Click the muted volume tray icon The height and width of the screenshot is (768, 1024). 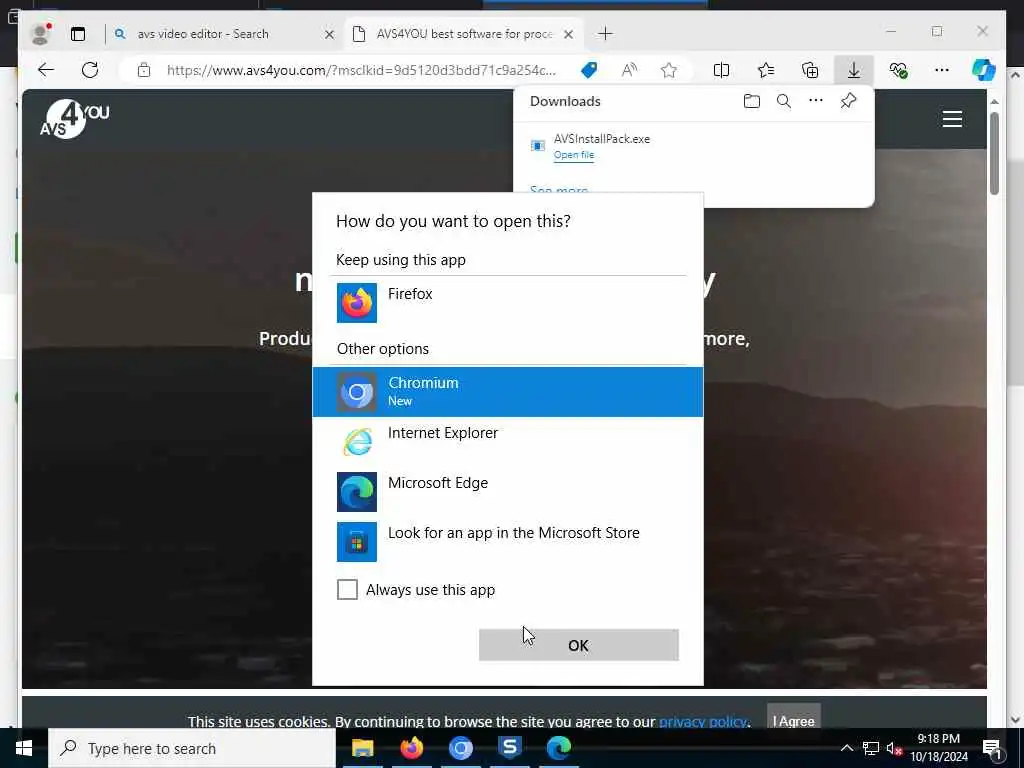(894, 748)
